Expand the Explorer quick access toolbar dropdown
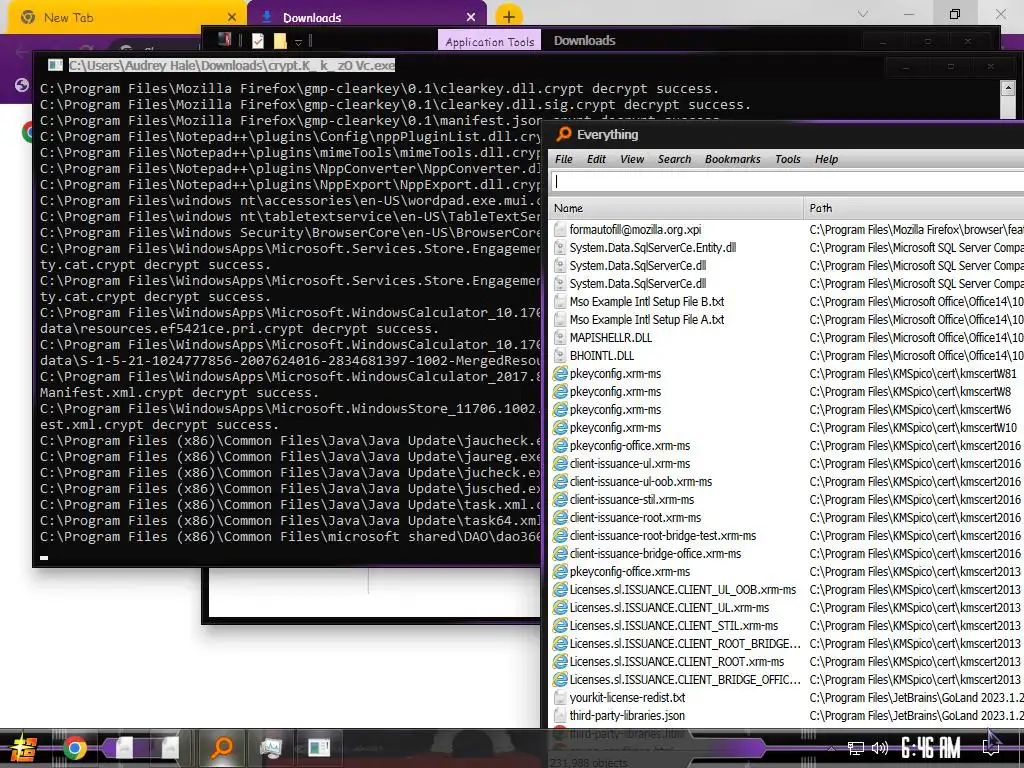 298,42
